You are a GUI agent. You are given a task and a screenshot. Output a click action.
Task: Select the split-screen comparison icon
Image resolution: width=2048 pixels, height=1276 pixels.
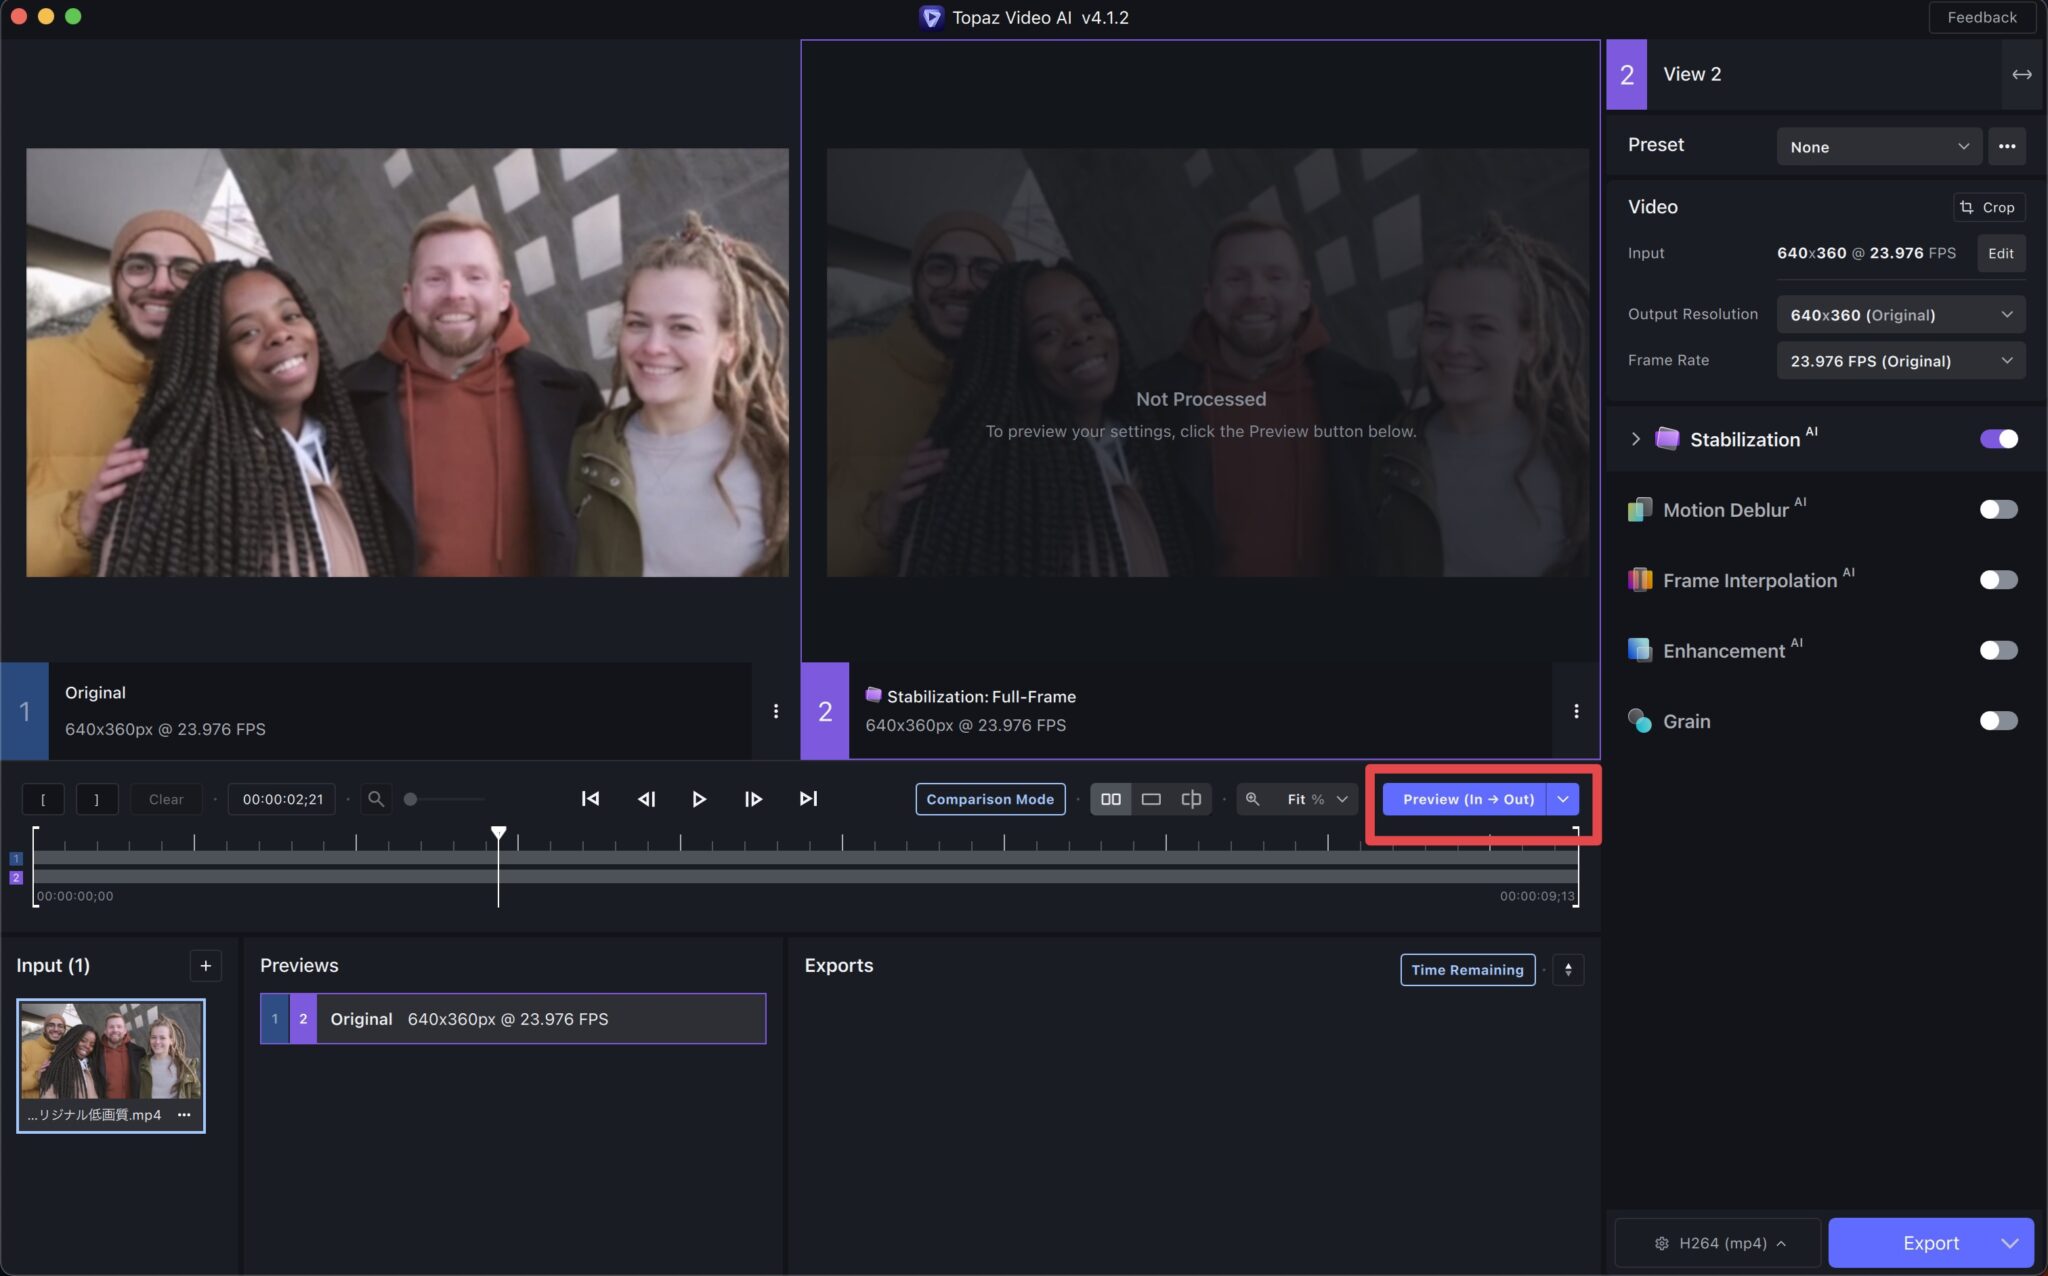click(1190, 799)
